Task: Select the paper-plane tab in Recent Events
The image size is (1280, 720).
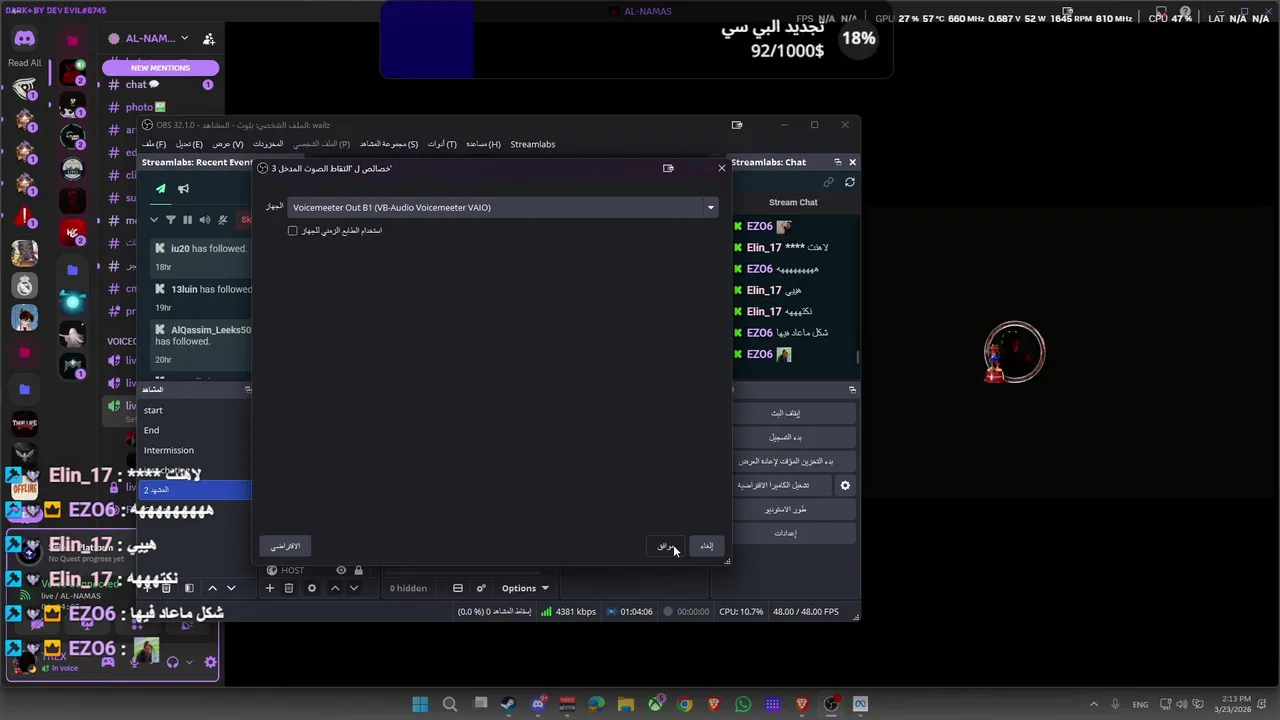Action: 160,189
